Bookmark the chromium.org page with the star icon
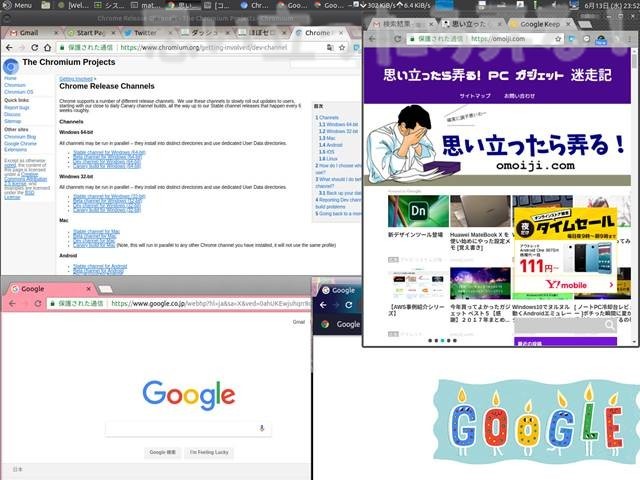The width and height of the screenshot is (640, 480). (x=342, y=48)
